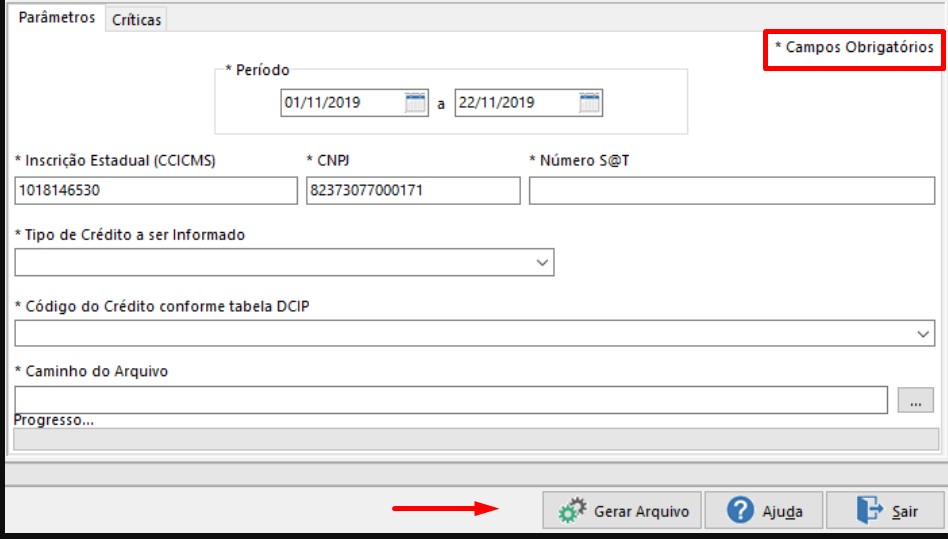Click the Progresso... label
Viewport: 948px width, 539px height.
54,420
